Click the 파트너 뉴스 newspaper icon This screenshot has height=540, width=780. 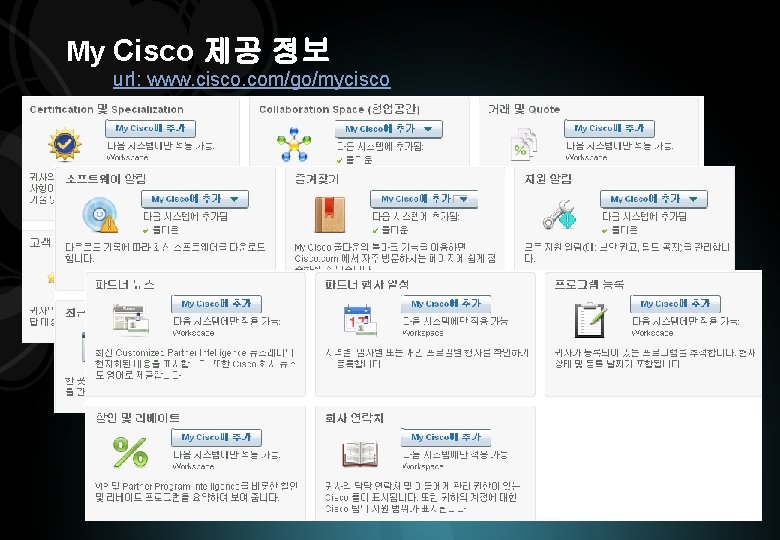point(131,319)
